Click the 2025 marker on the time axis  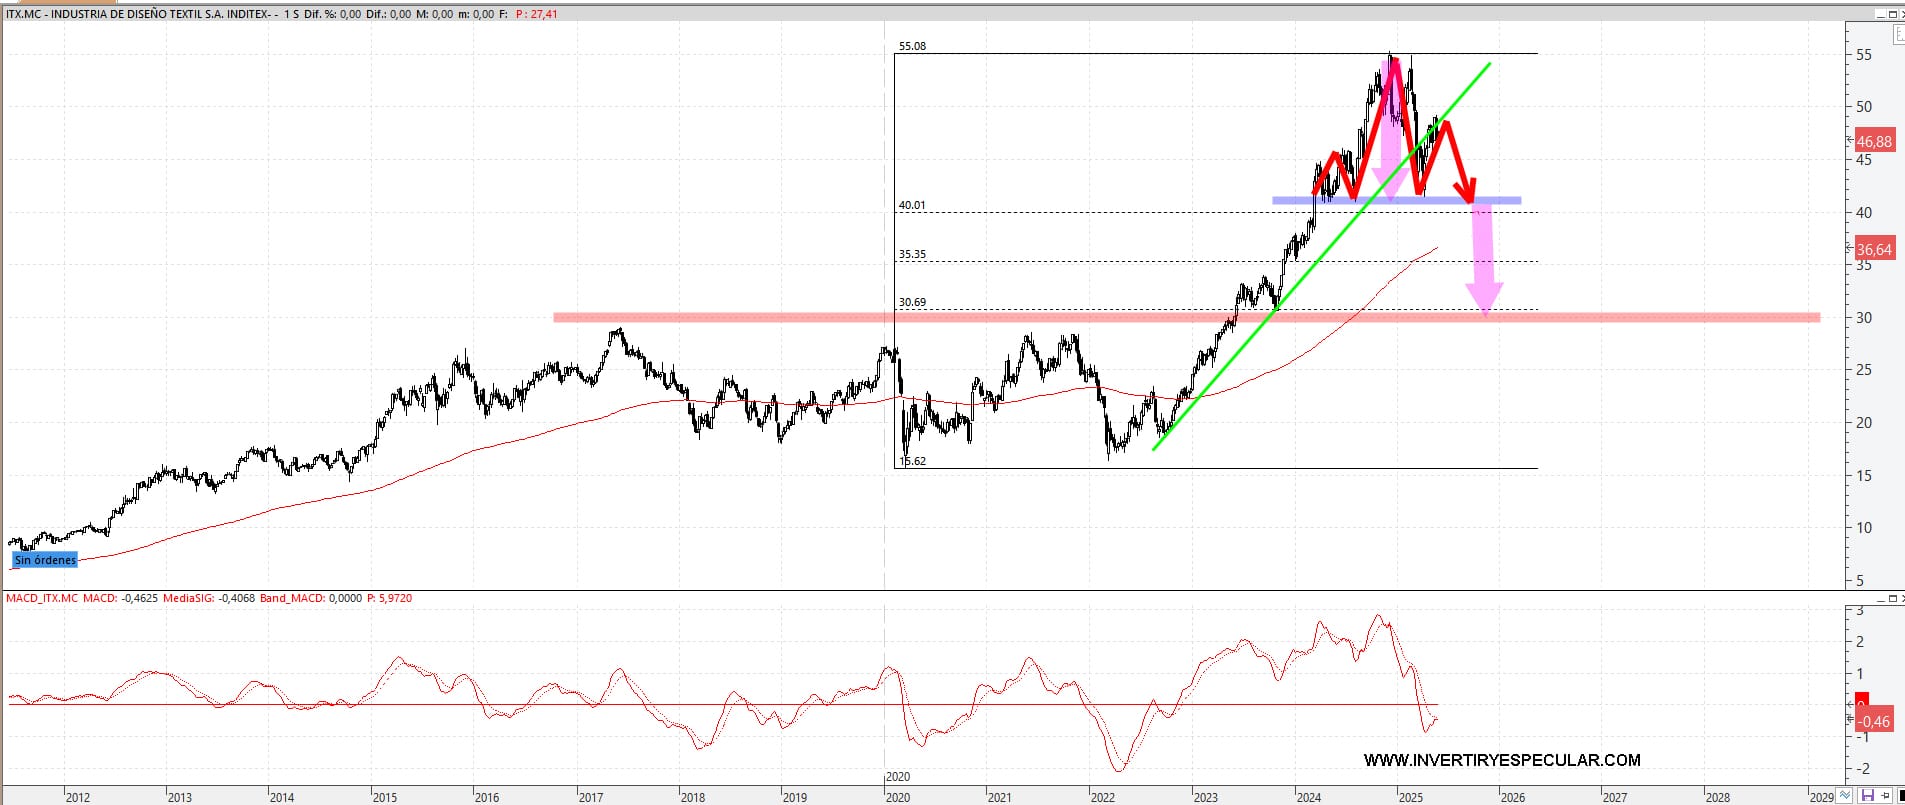click(x=1411, y=797)
